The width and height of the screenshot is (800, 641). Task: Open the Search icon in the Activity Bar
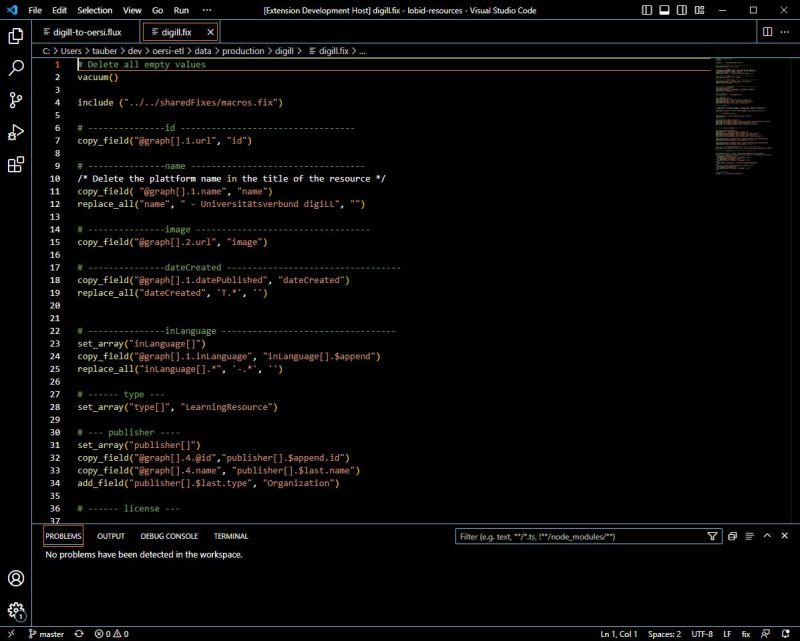click(x=13, y=66)
